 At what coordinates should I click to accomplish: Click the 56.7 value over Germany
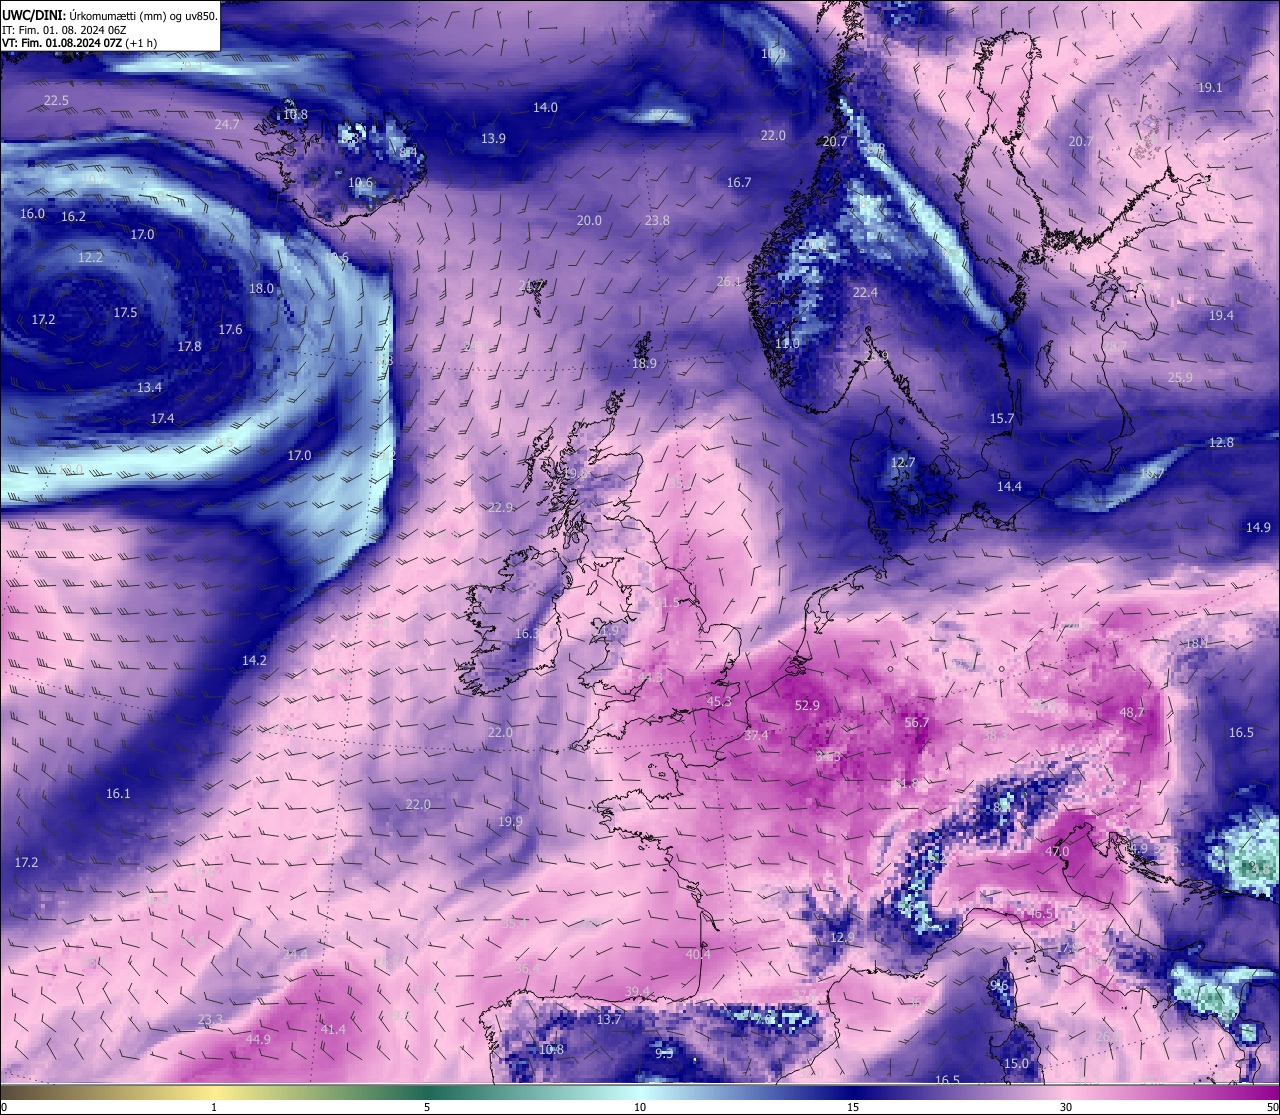point(916,723)
